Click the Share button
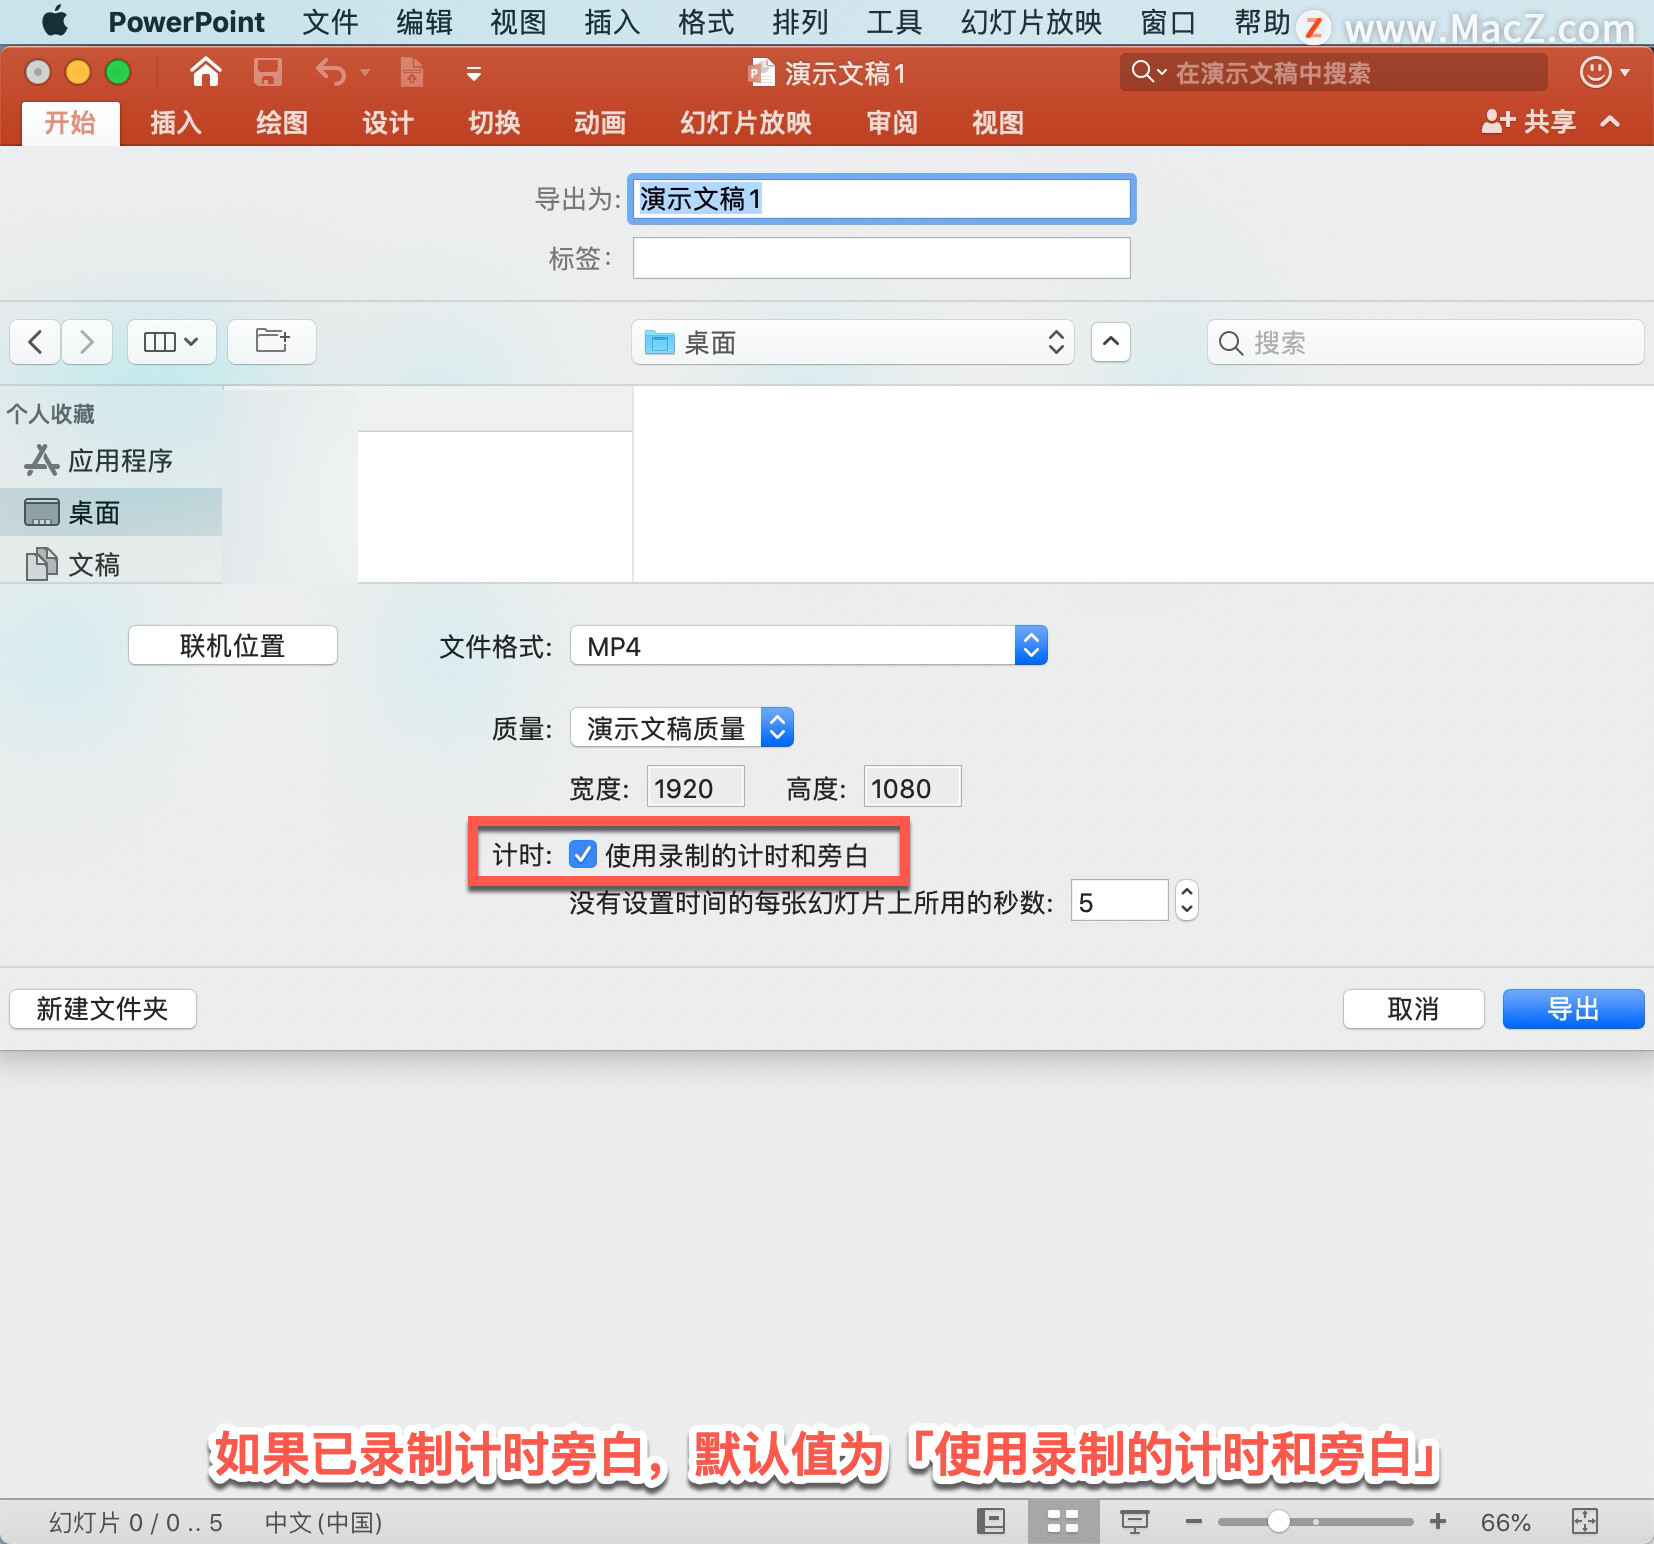The width and height of the screenshot is (1654, 1544). (1528, 122)
